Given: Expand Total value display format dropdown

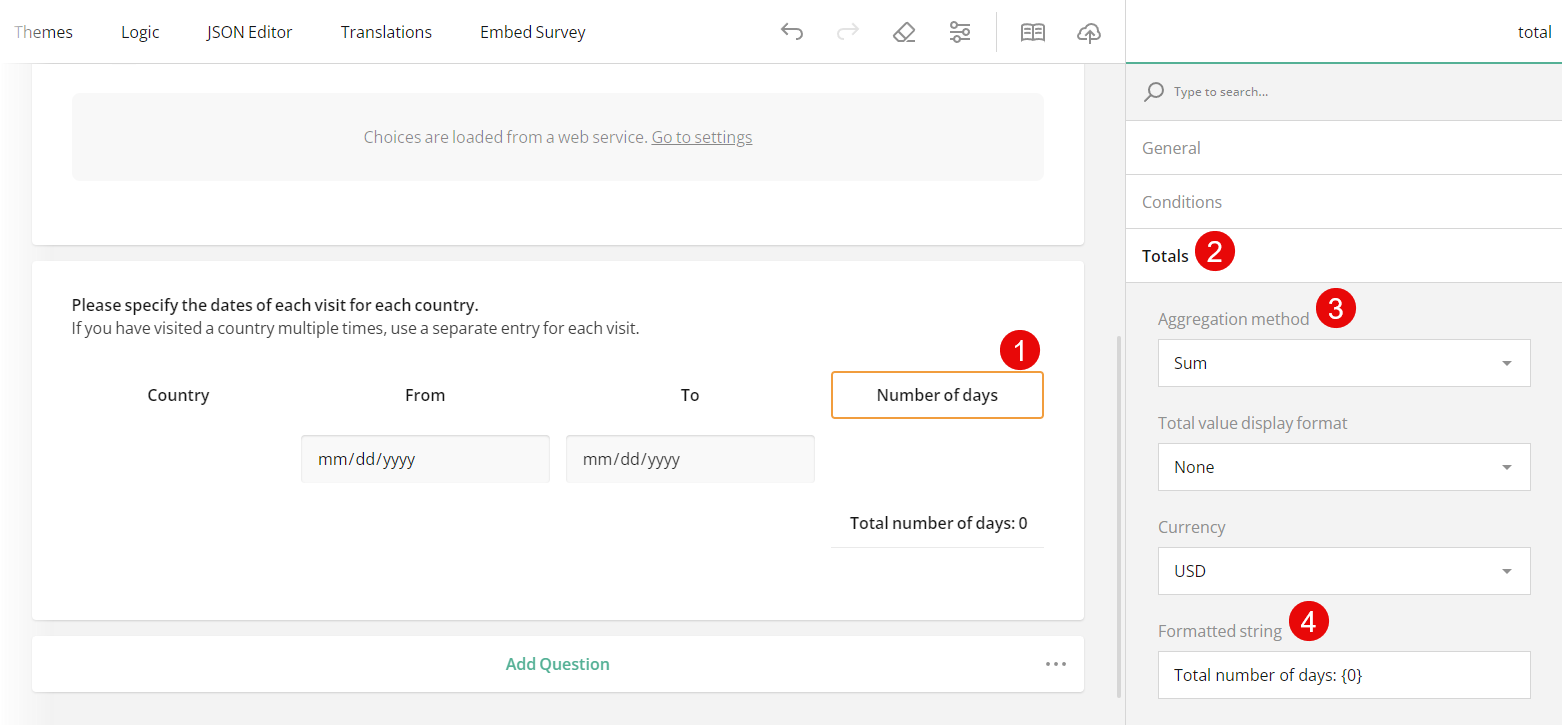Looking at the screenshot, I should [x=1343, y=467].
